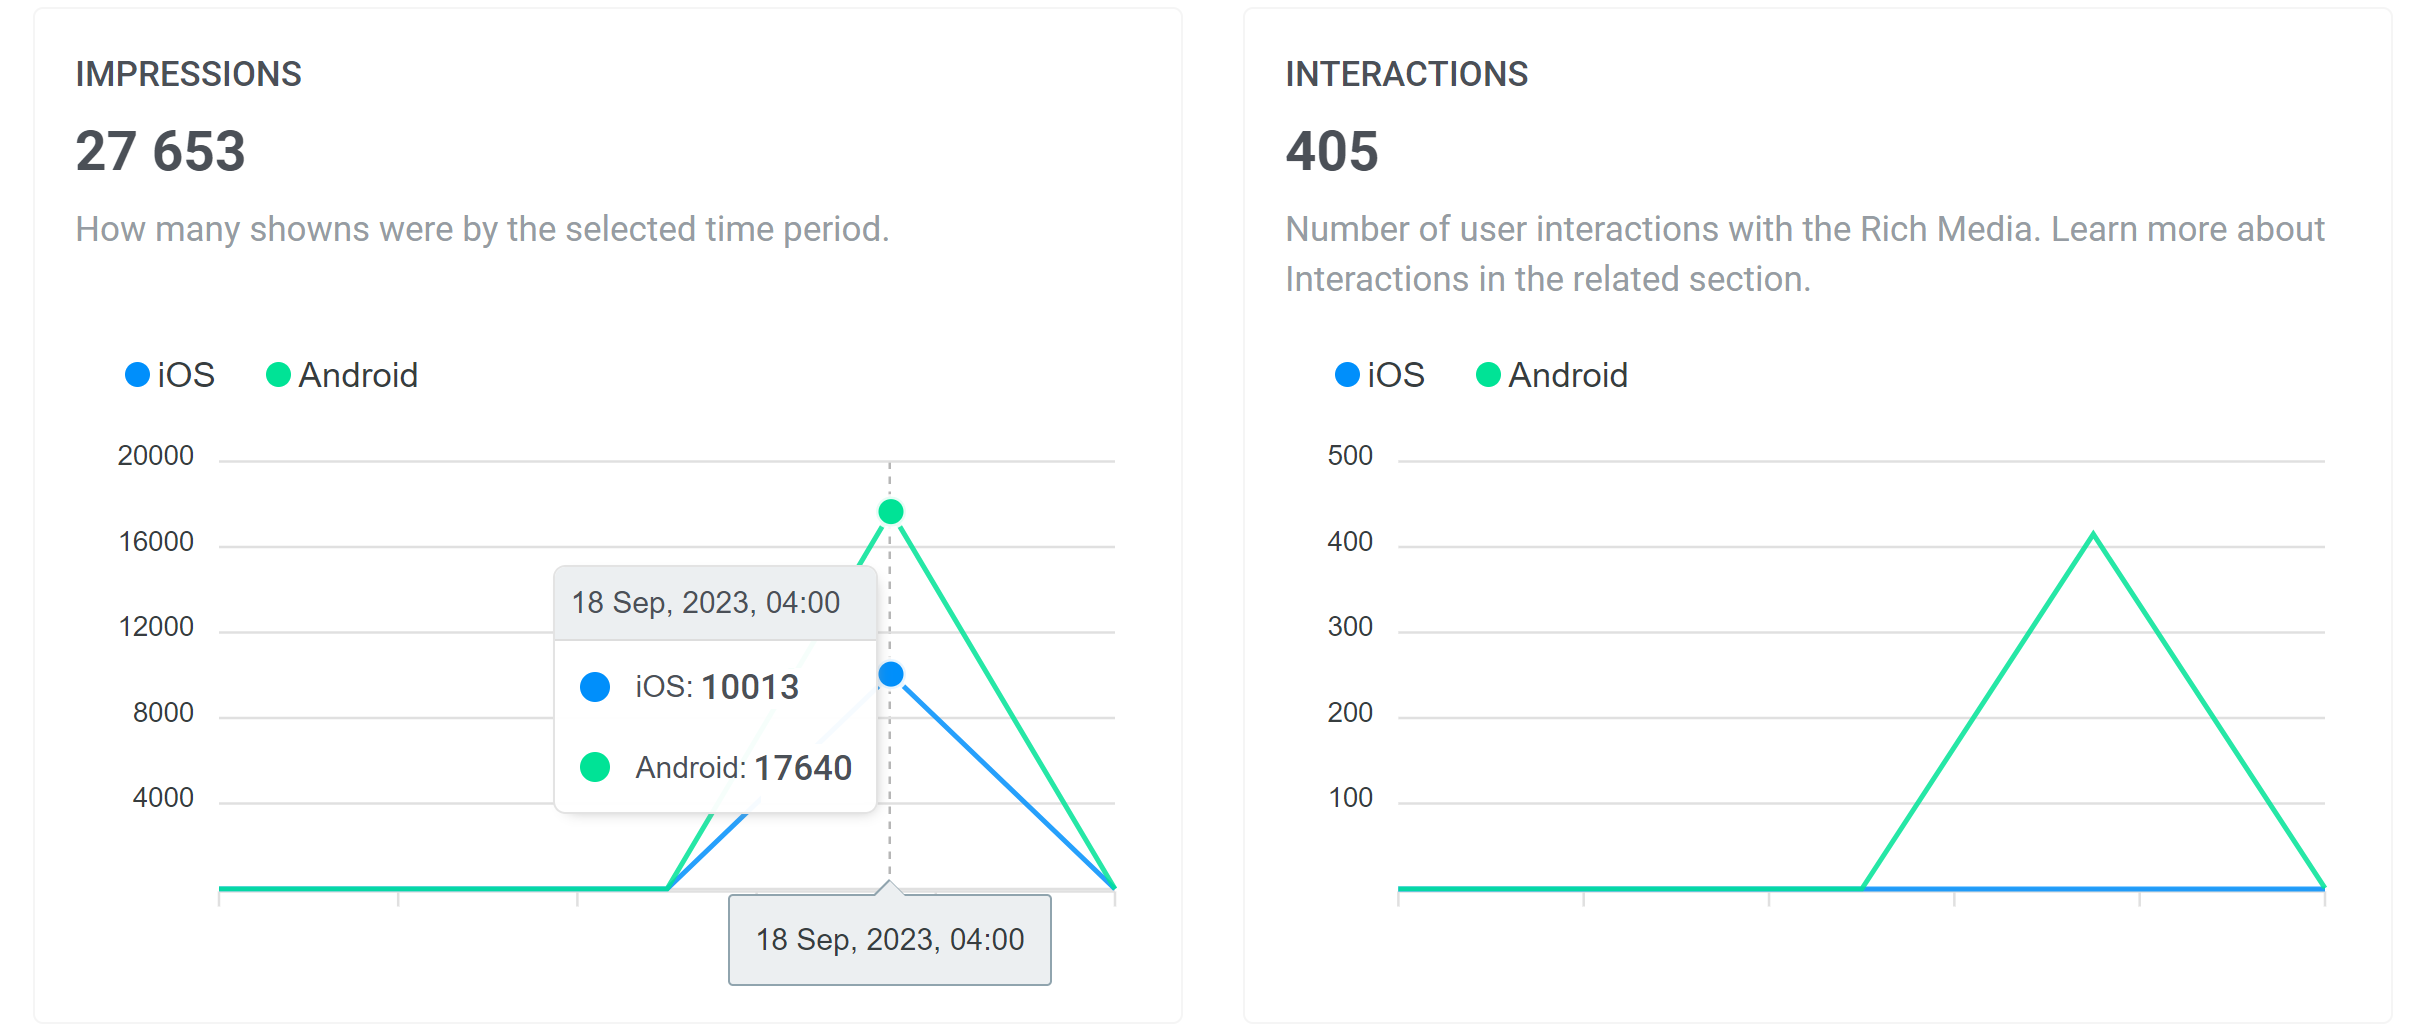Viewport: 2415px width, 1030px height.
Task: Click green Android swatch inside the tooltip
Action: pyautogui.click(x=595, y=767)
